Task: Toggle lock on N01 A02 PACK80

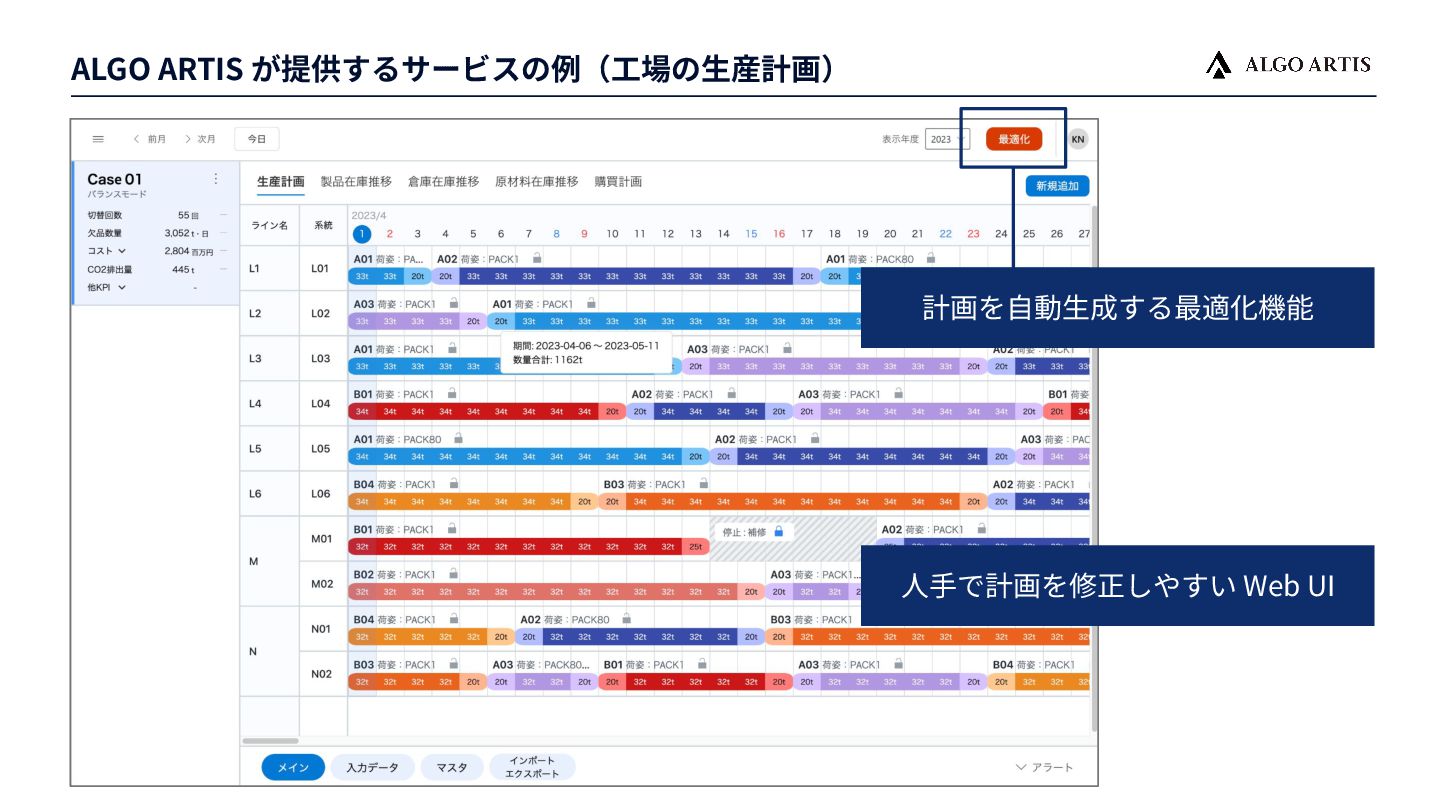Action: 626,619
